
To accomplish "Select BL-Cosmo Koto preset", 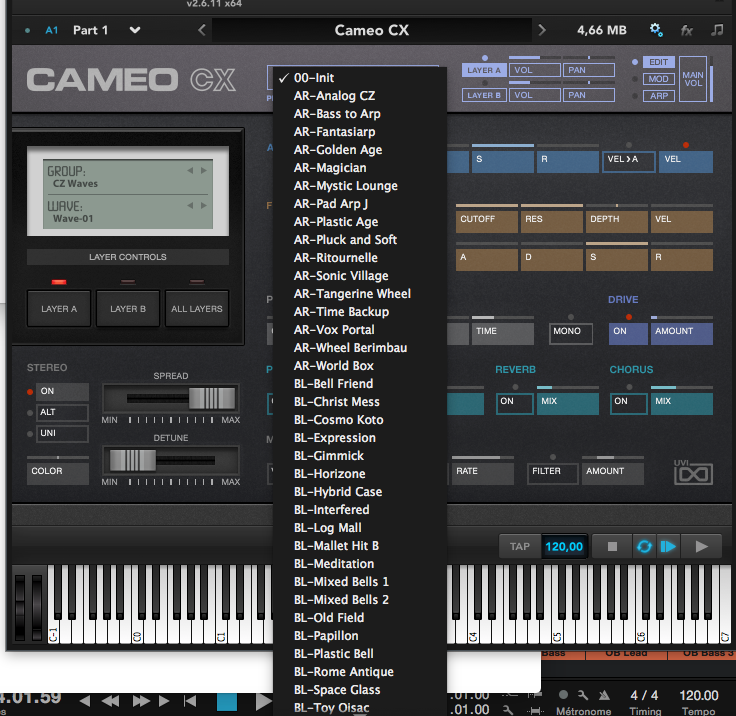I will [360, 420].
